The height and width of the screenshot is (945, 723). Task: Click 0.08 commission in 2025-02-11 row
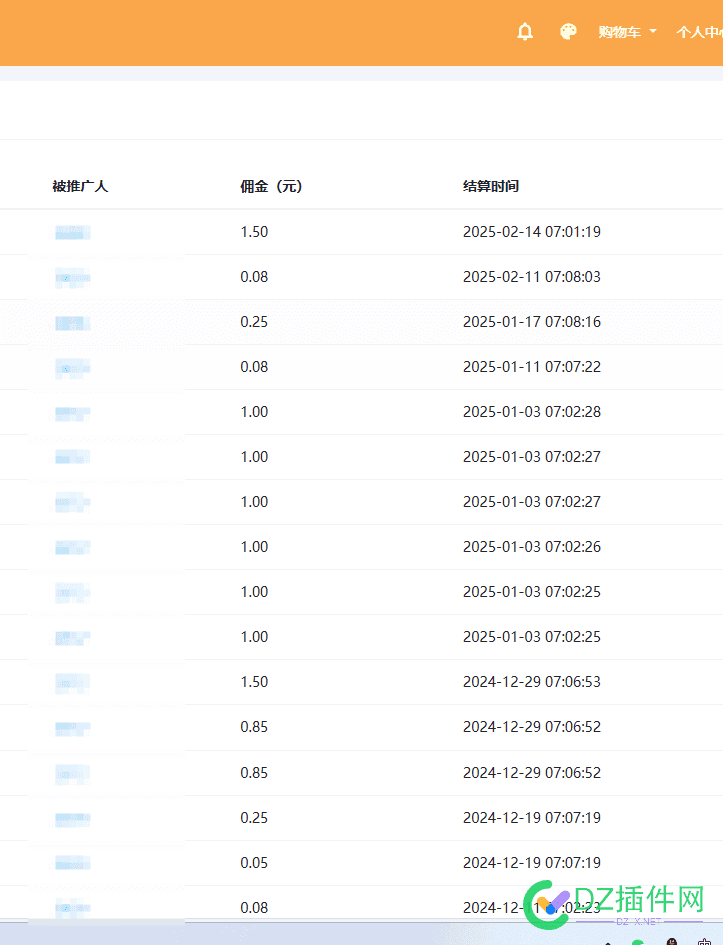[x=254, y=277]
